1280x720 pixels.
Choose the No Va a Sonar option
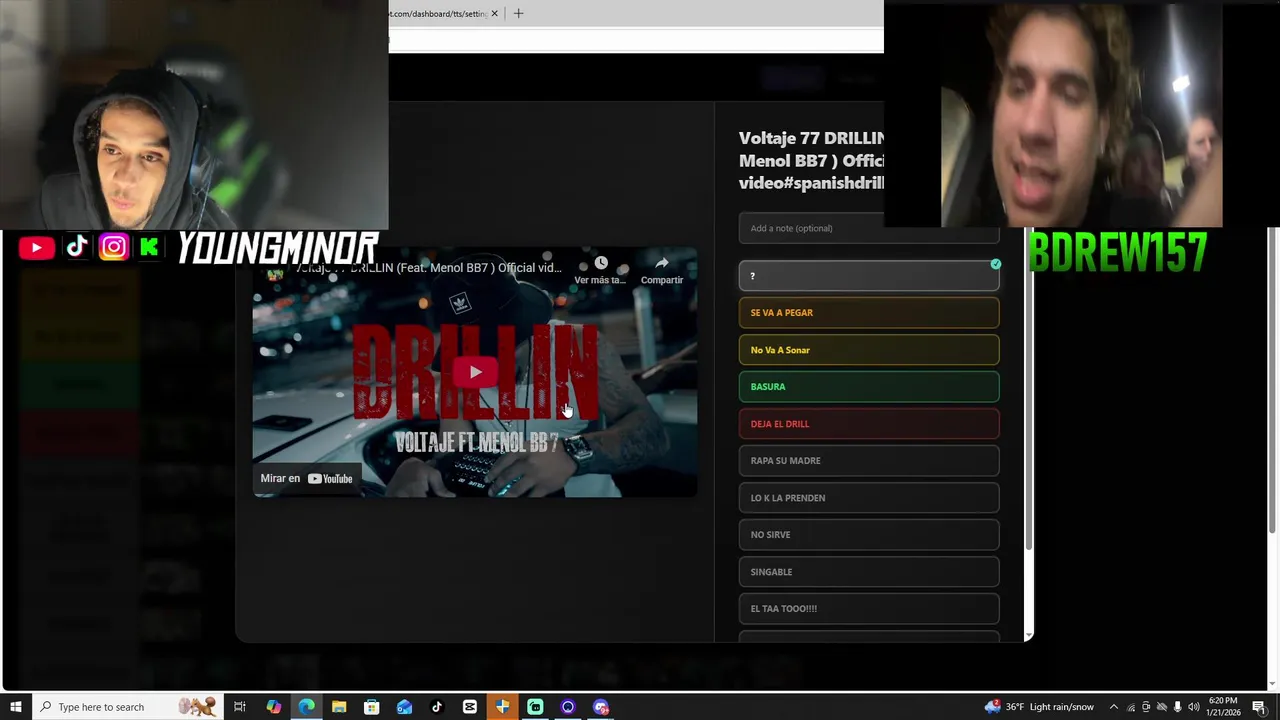869,350
